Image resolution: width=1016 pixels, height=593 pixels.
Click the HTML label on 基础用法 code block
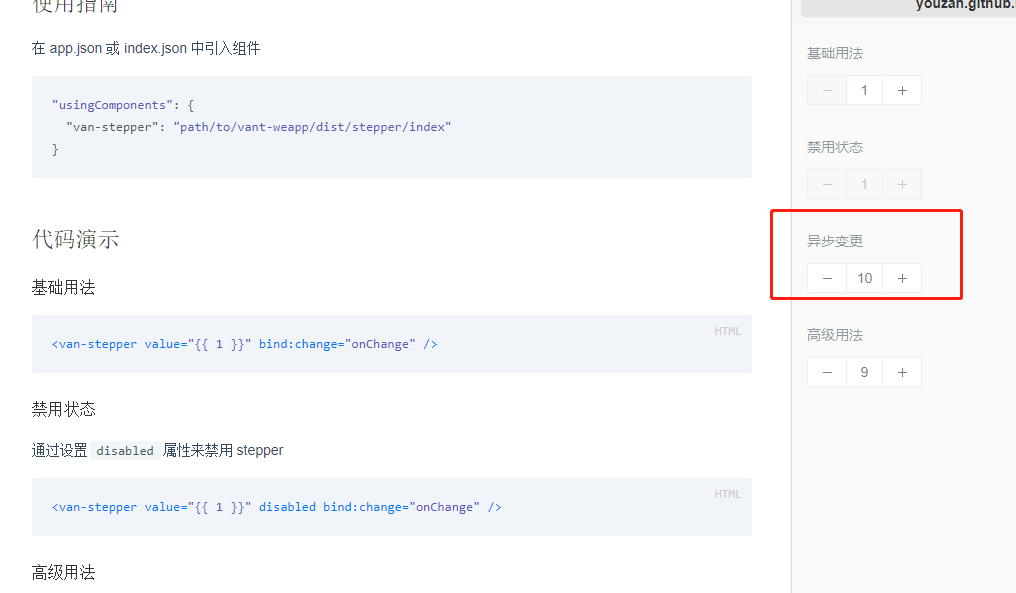[727, 330]
